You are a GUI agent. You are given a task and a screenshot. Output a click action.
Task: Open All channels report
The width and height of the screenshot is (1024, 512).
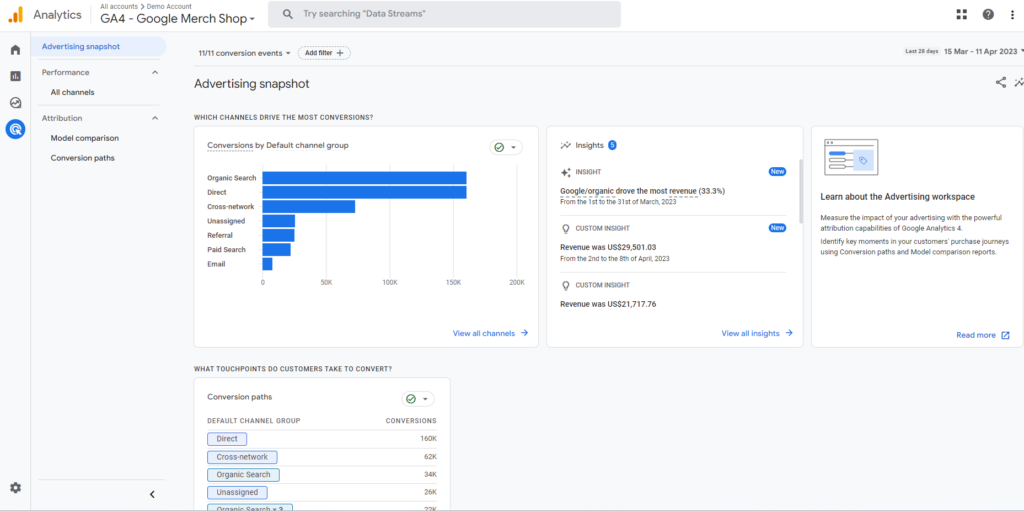(72, 92)
